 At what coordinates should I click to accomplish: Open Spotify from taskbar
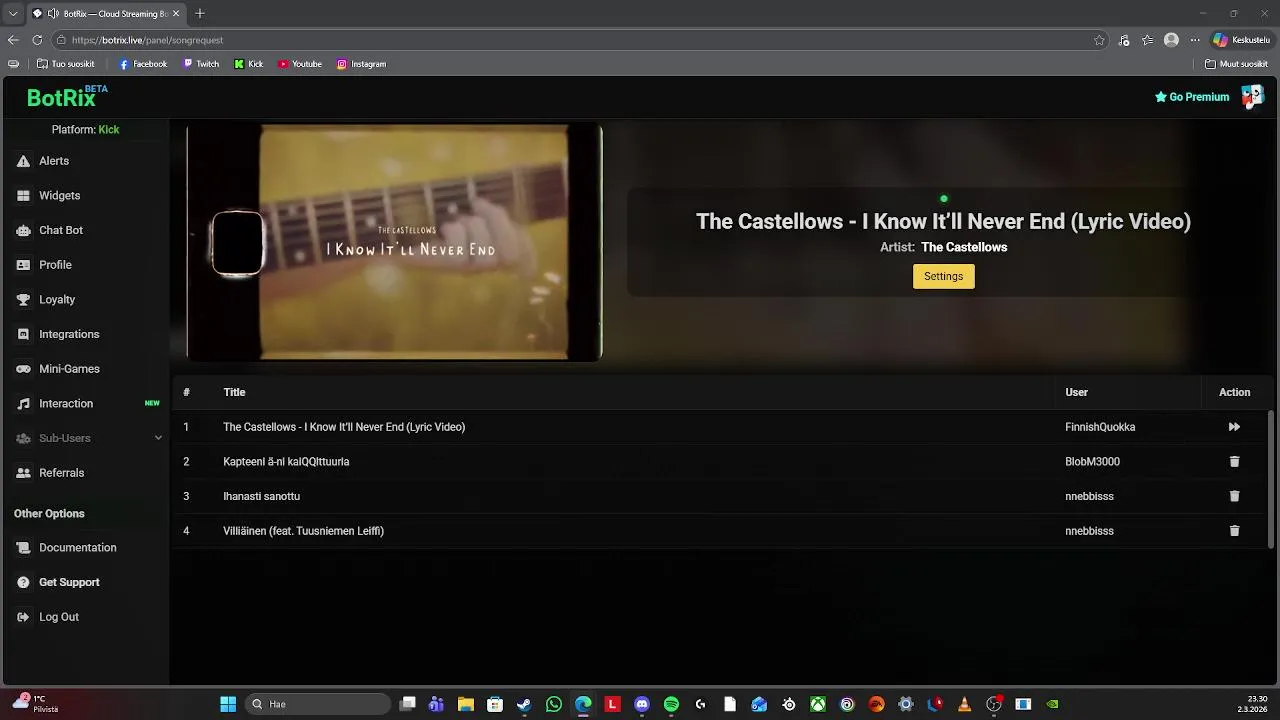click(671, 704)
